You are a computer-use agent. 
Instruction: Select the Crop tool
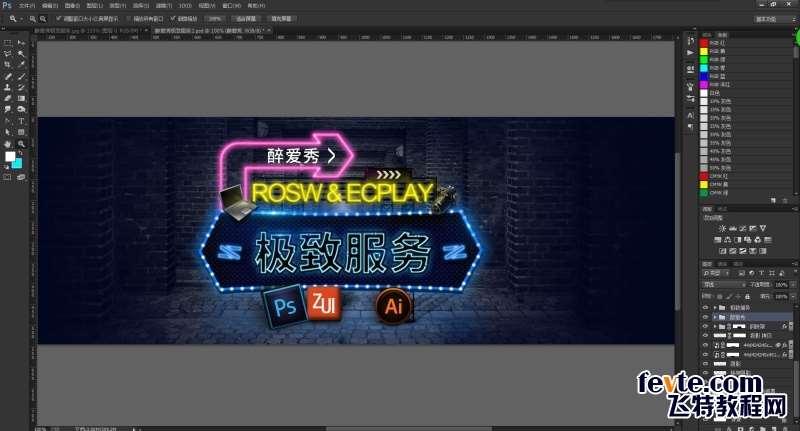8,65
